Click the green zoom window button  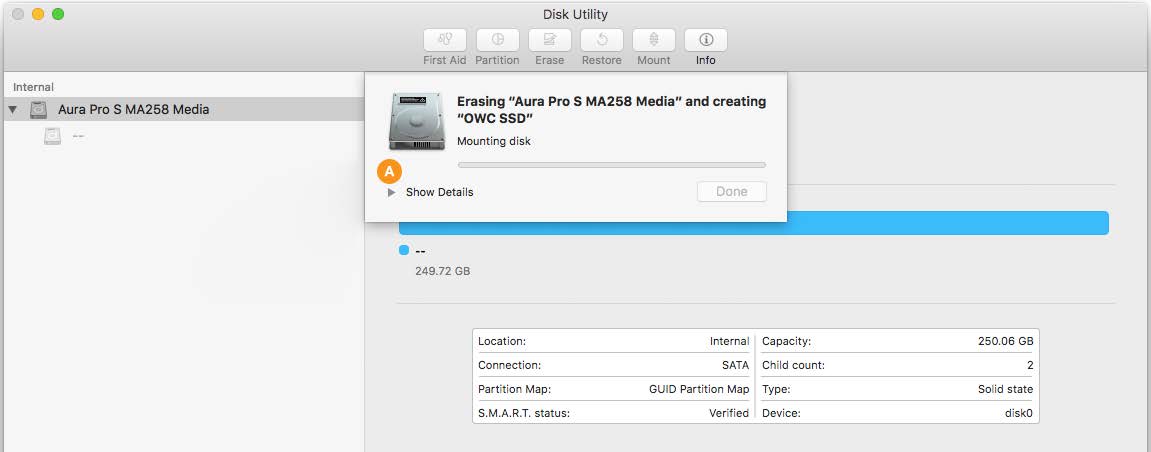(x=58, y=14)
